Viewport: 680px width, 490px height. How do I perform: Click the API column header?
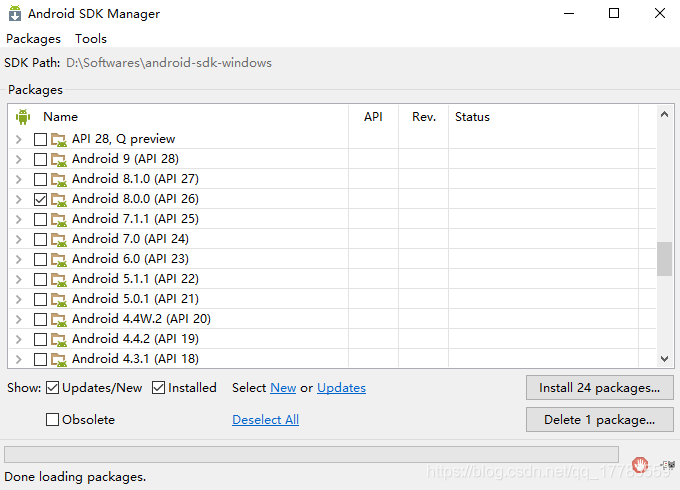pos(373,117)
